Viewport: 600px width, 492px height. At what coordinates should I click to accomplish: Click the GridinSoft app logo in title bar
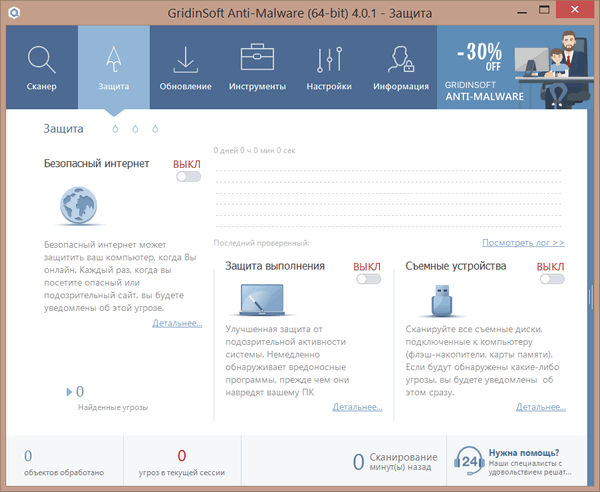[15, 13]
